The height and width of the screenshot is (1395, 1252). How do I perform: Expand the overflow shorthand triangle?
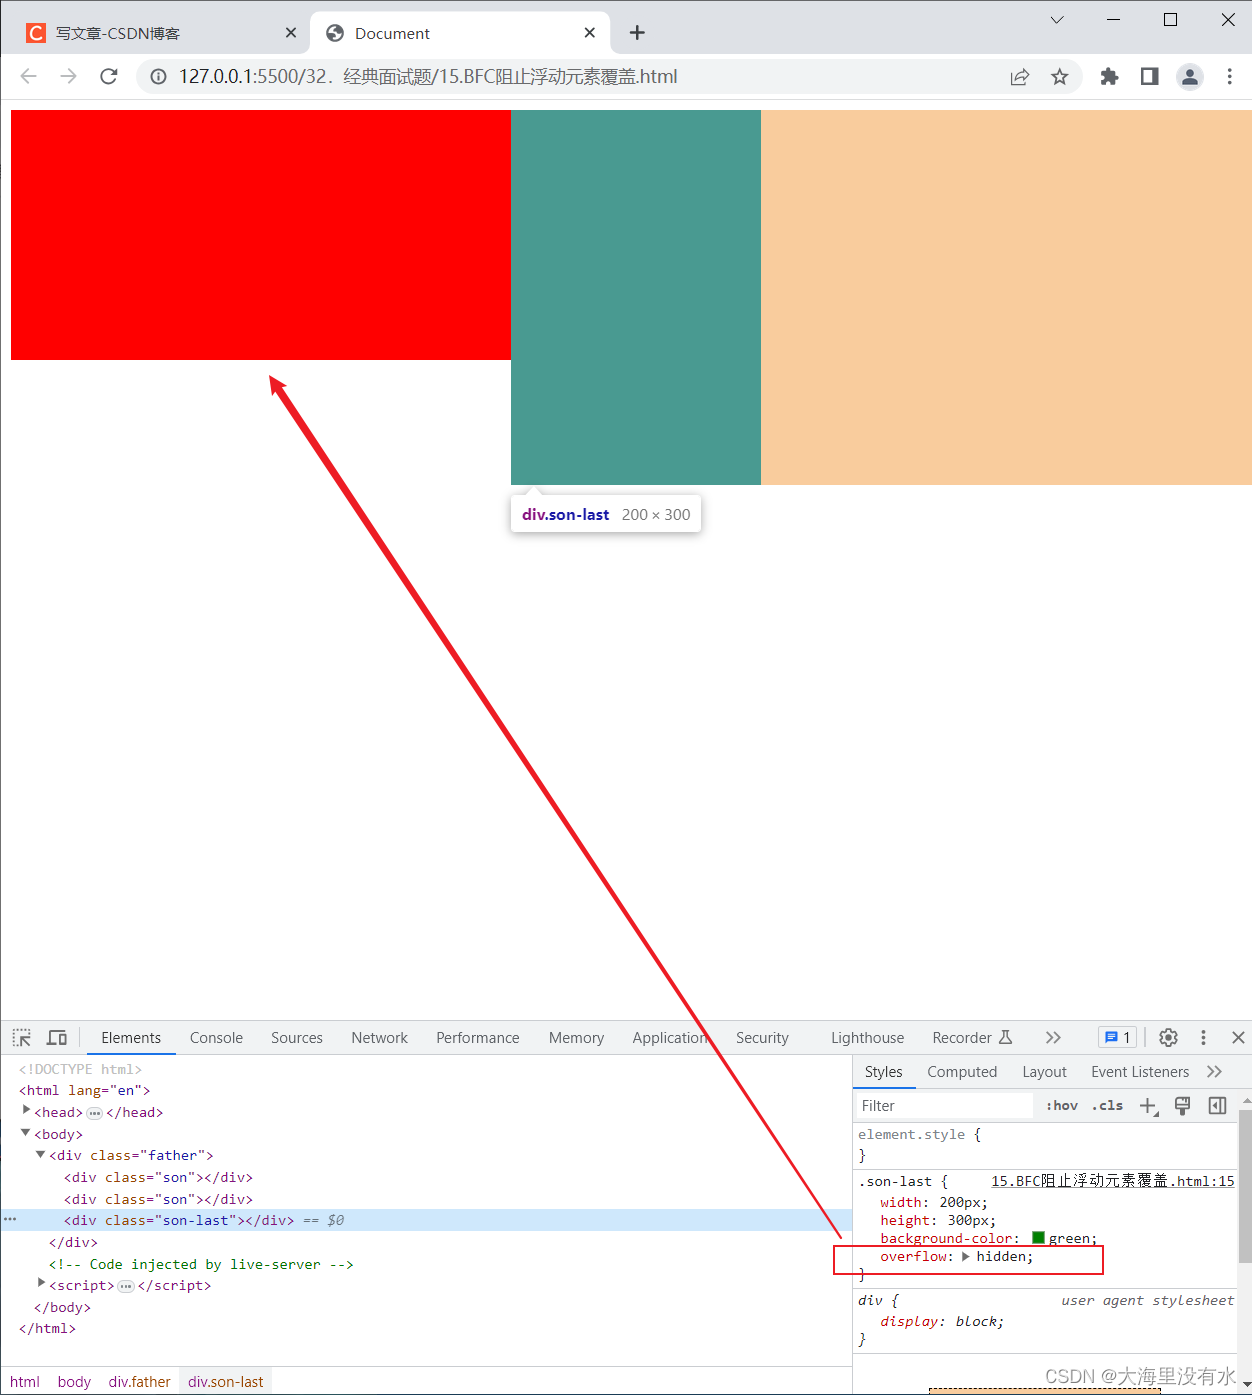[x=966, y=1256]
